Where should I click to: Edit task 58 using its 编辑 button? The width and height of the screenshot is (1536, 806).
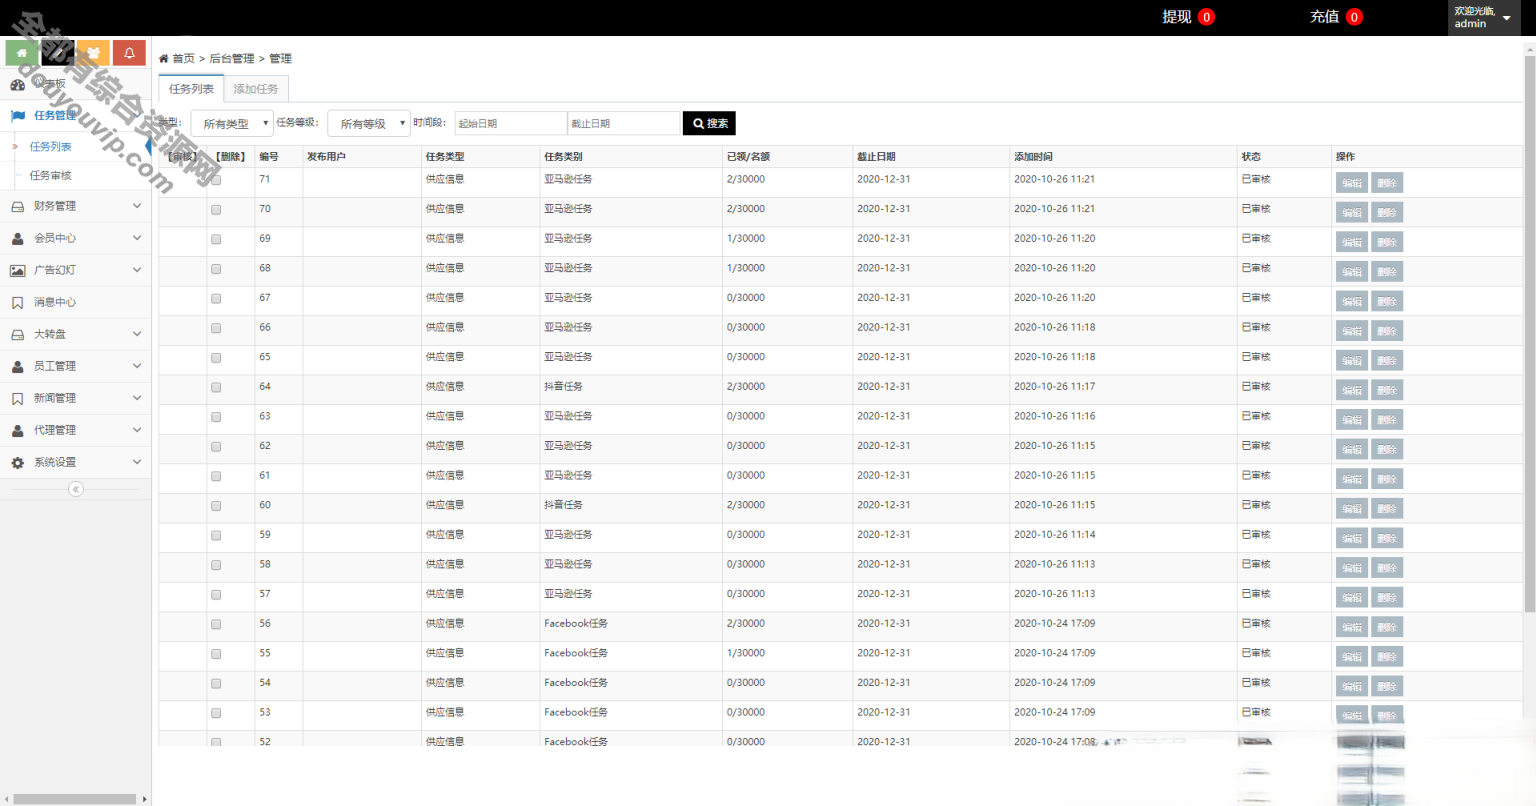(x=1352, y=568)
